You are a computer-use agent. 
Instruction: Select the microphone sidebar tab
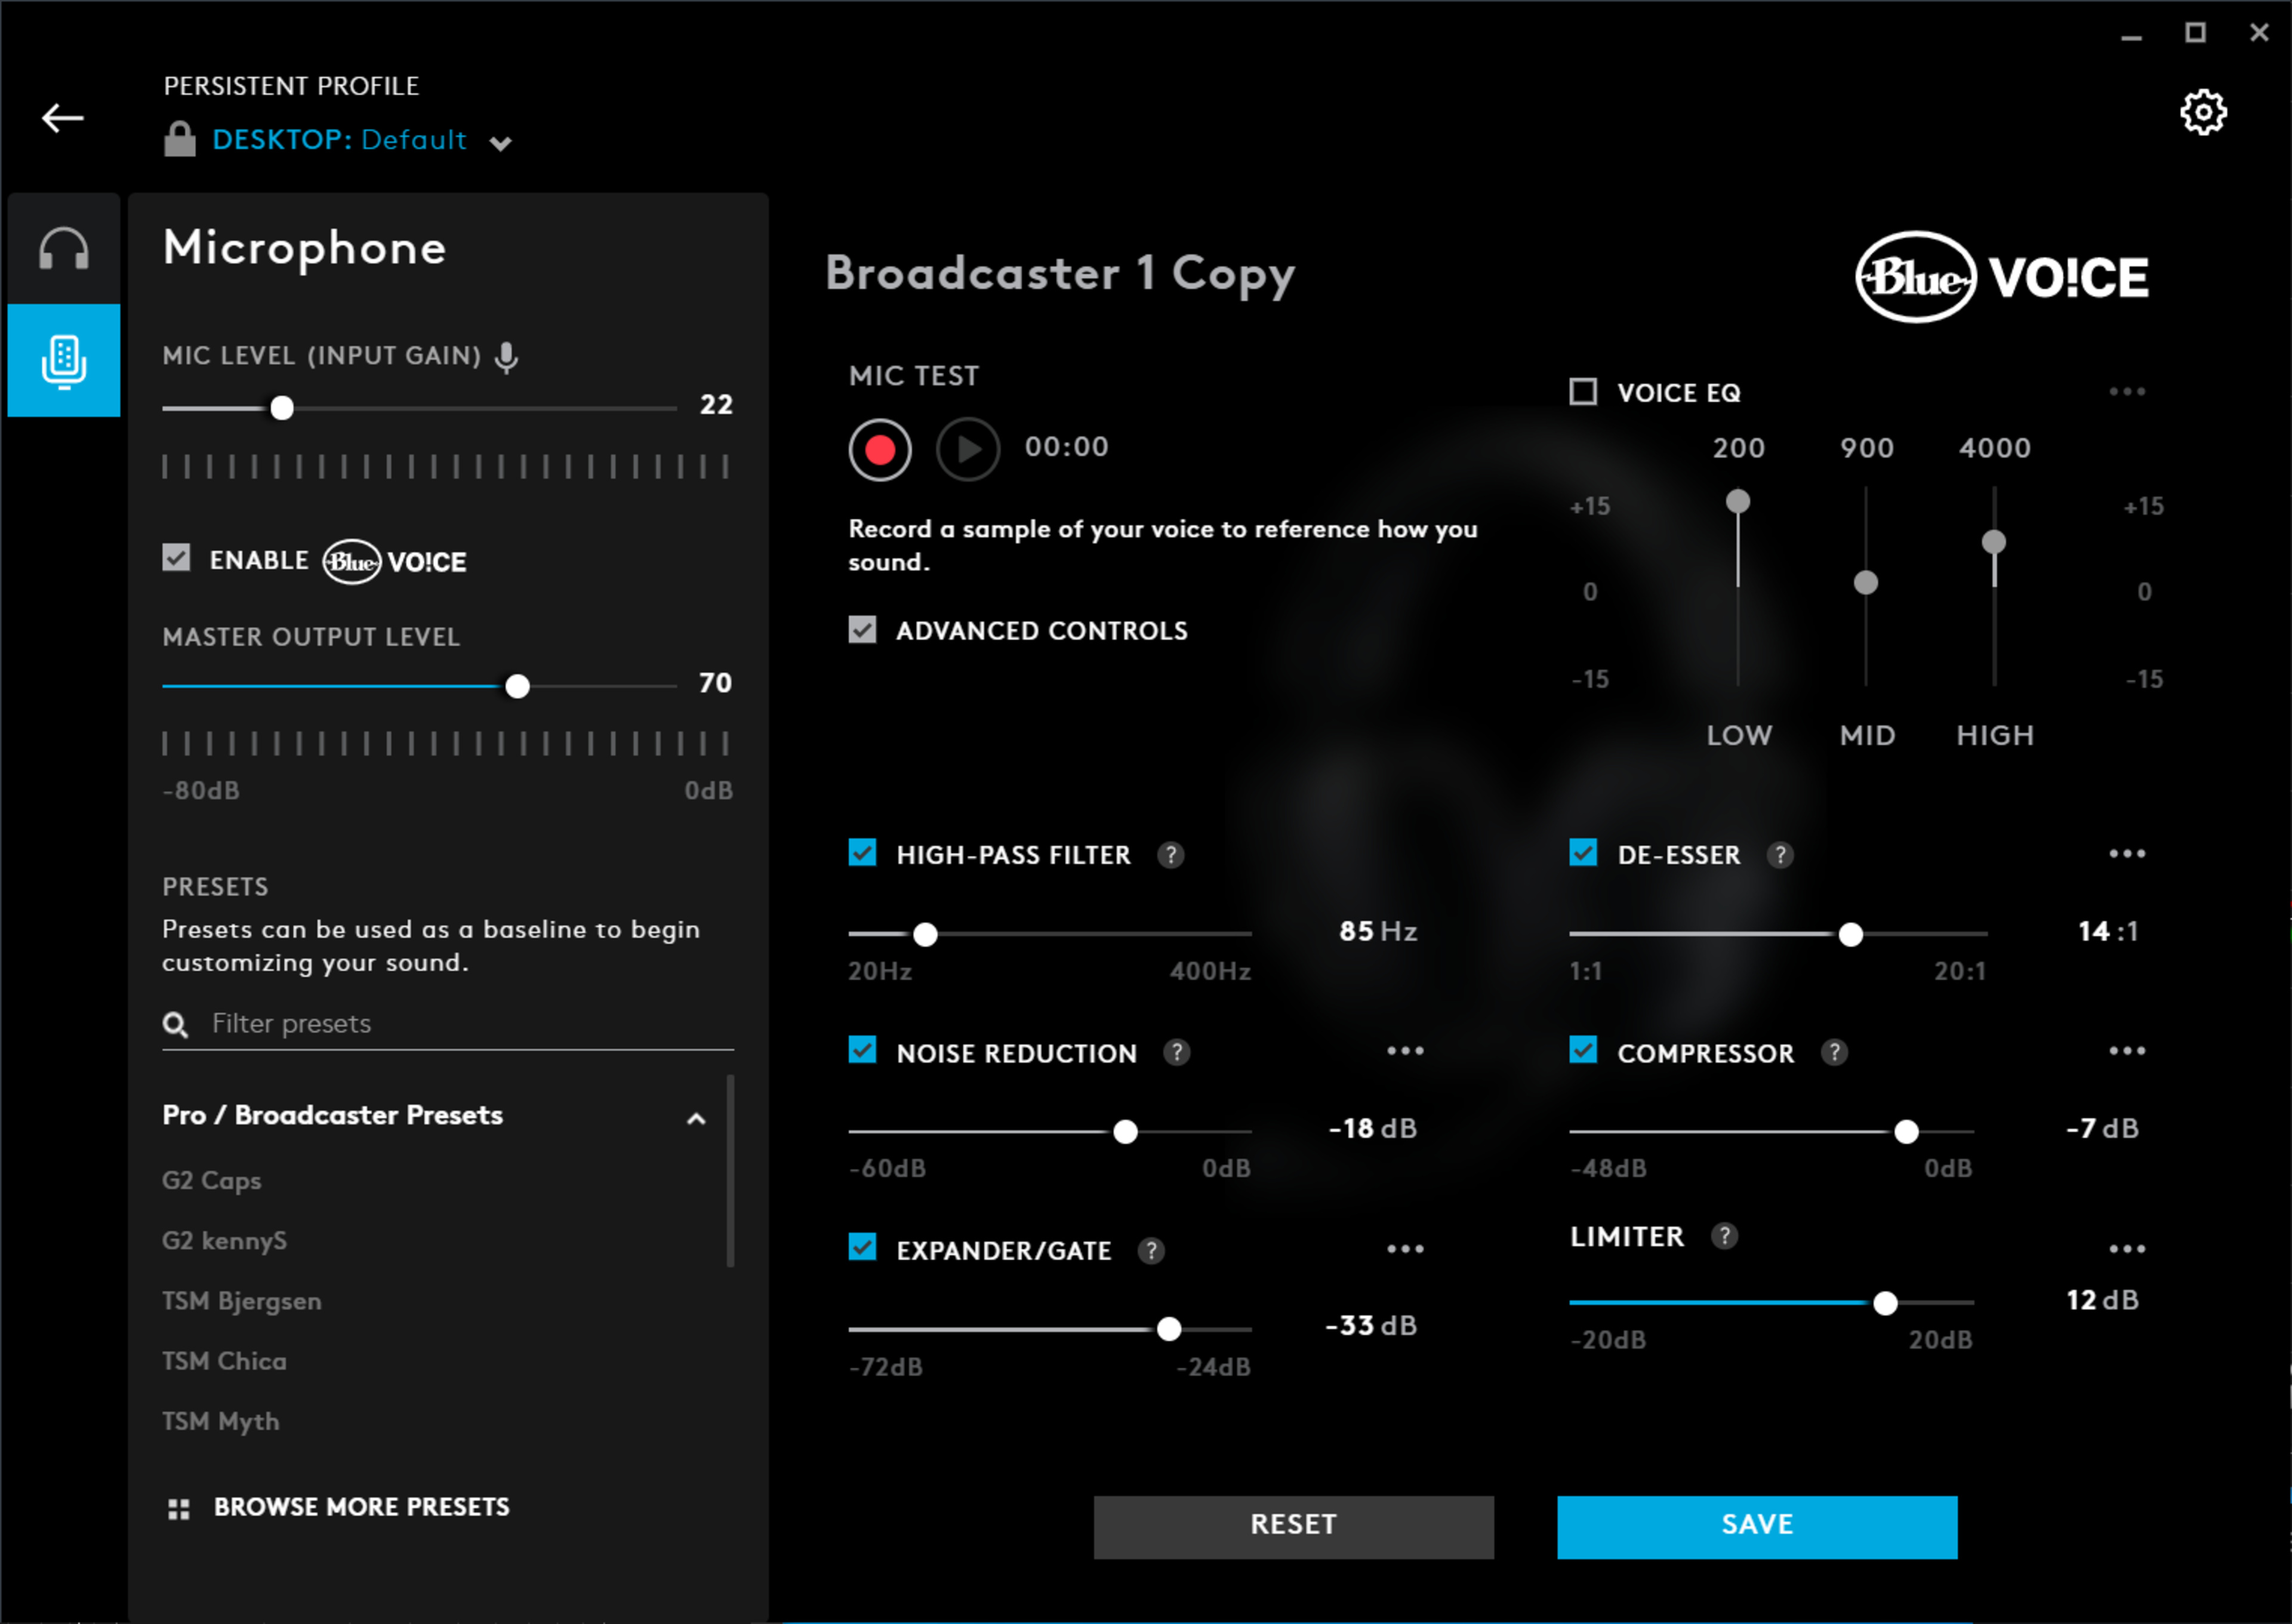[64, 360]
